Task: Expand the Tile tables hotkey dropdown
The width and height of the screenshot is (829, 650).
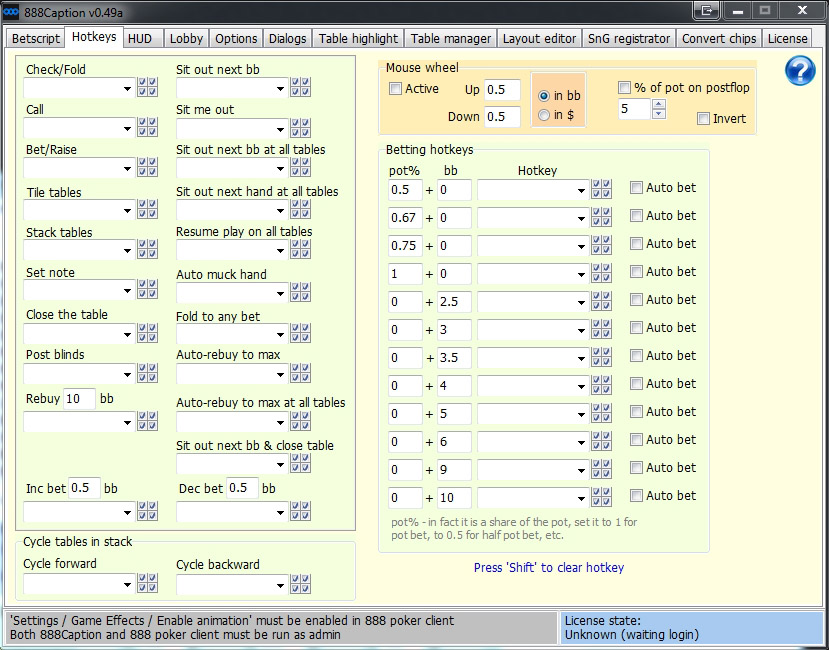Action: pos(128,211)
